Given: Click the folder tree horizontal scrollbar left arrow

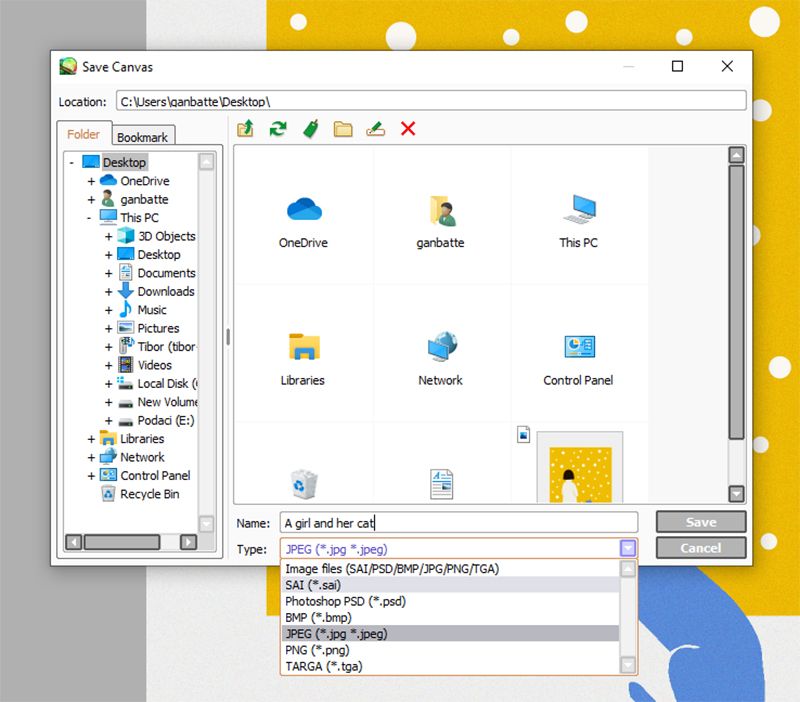Looking at the screenshot, I should (74, 542).
